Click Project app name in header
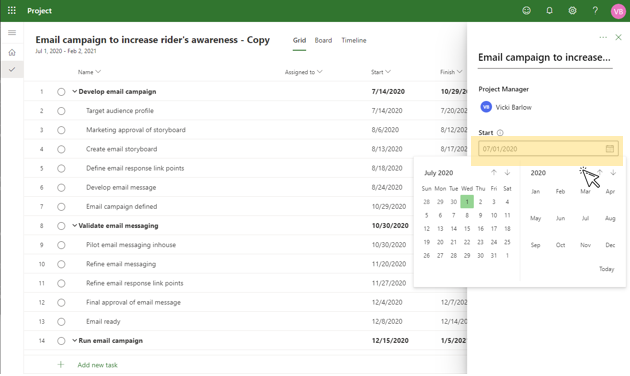The width and height of the screenshot is (630, 376). click(x=39, y=11)
